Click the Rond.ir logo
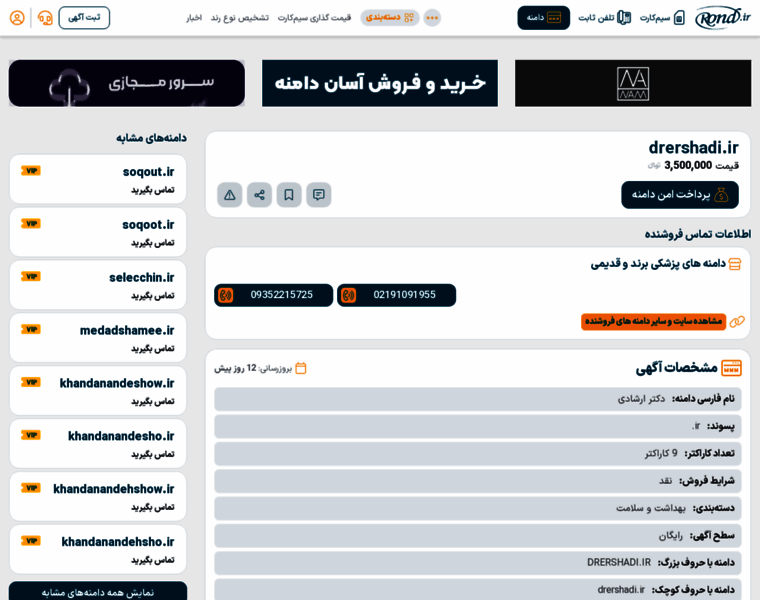Viewport: 760px width, 600px height. click(x=723, y=18)
